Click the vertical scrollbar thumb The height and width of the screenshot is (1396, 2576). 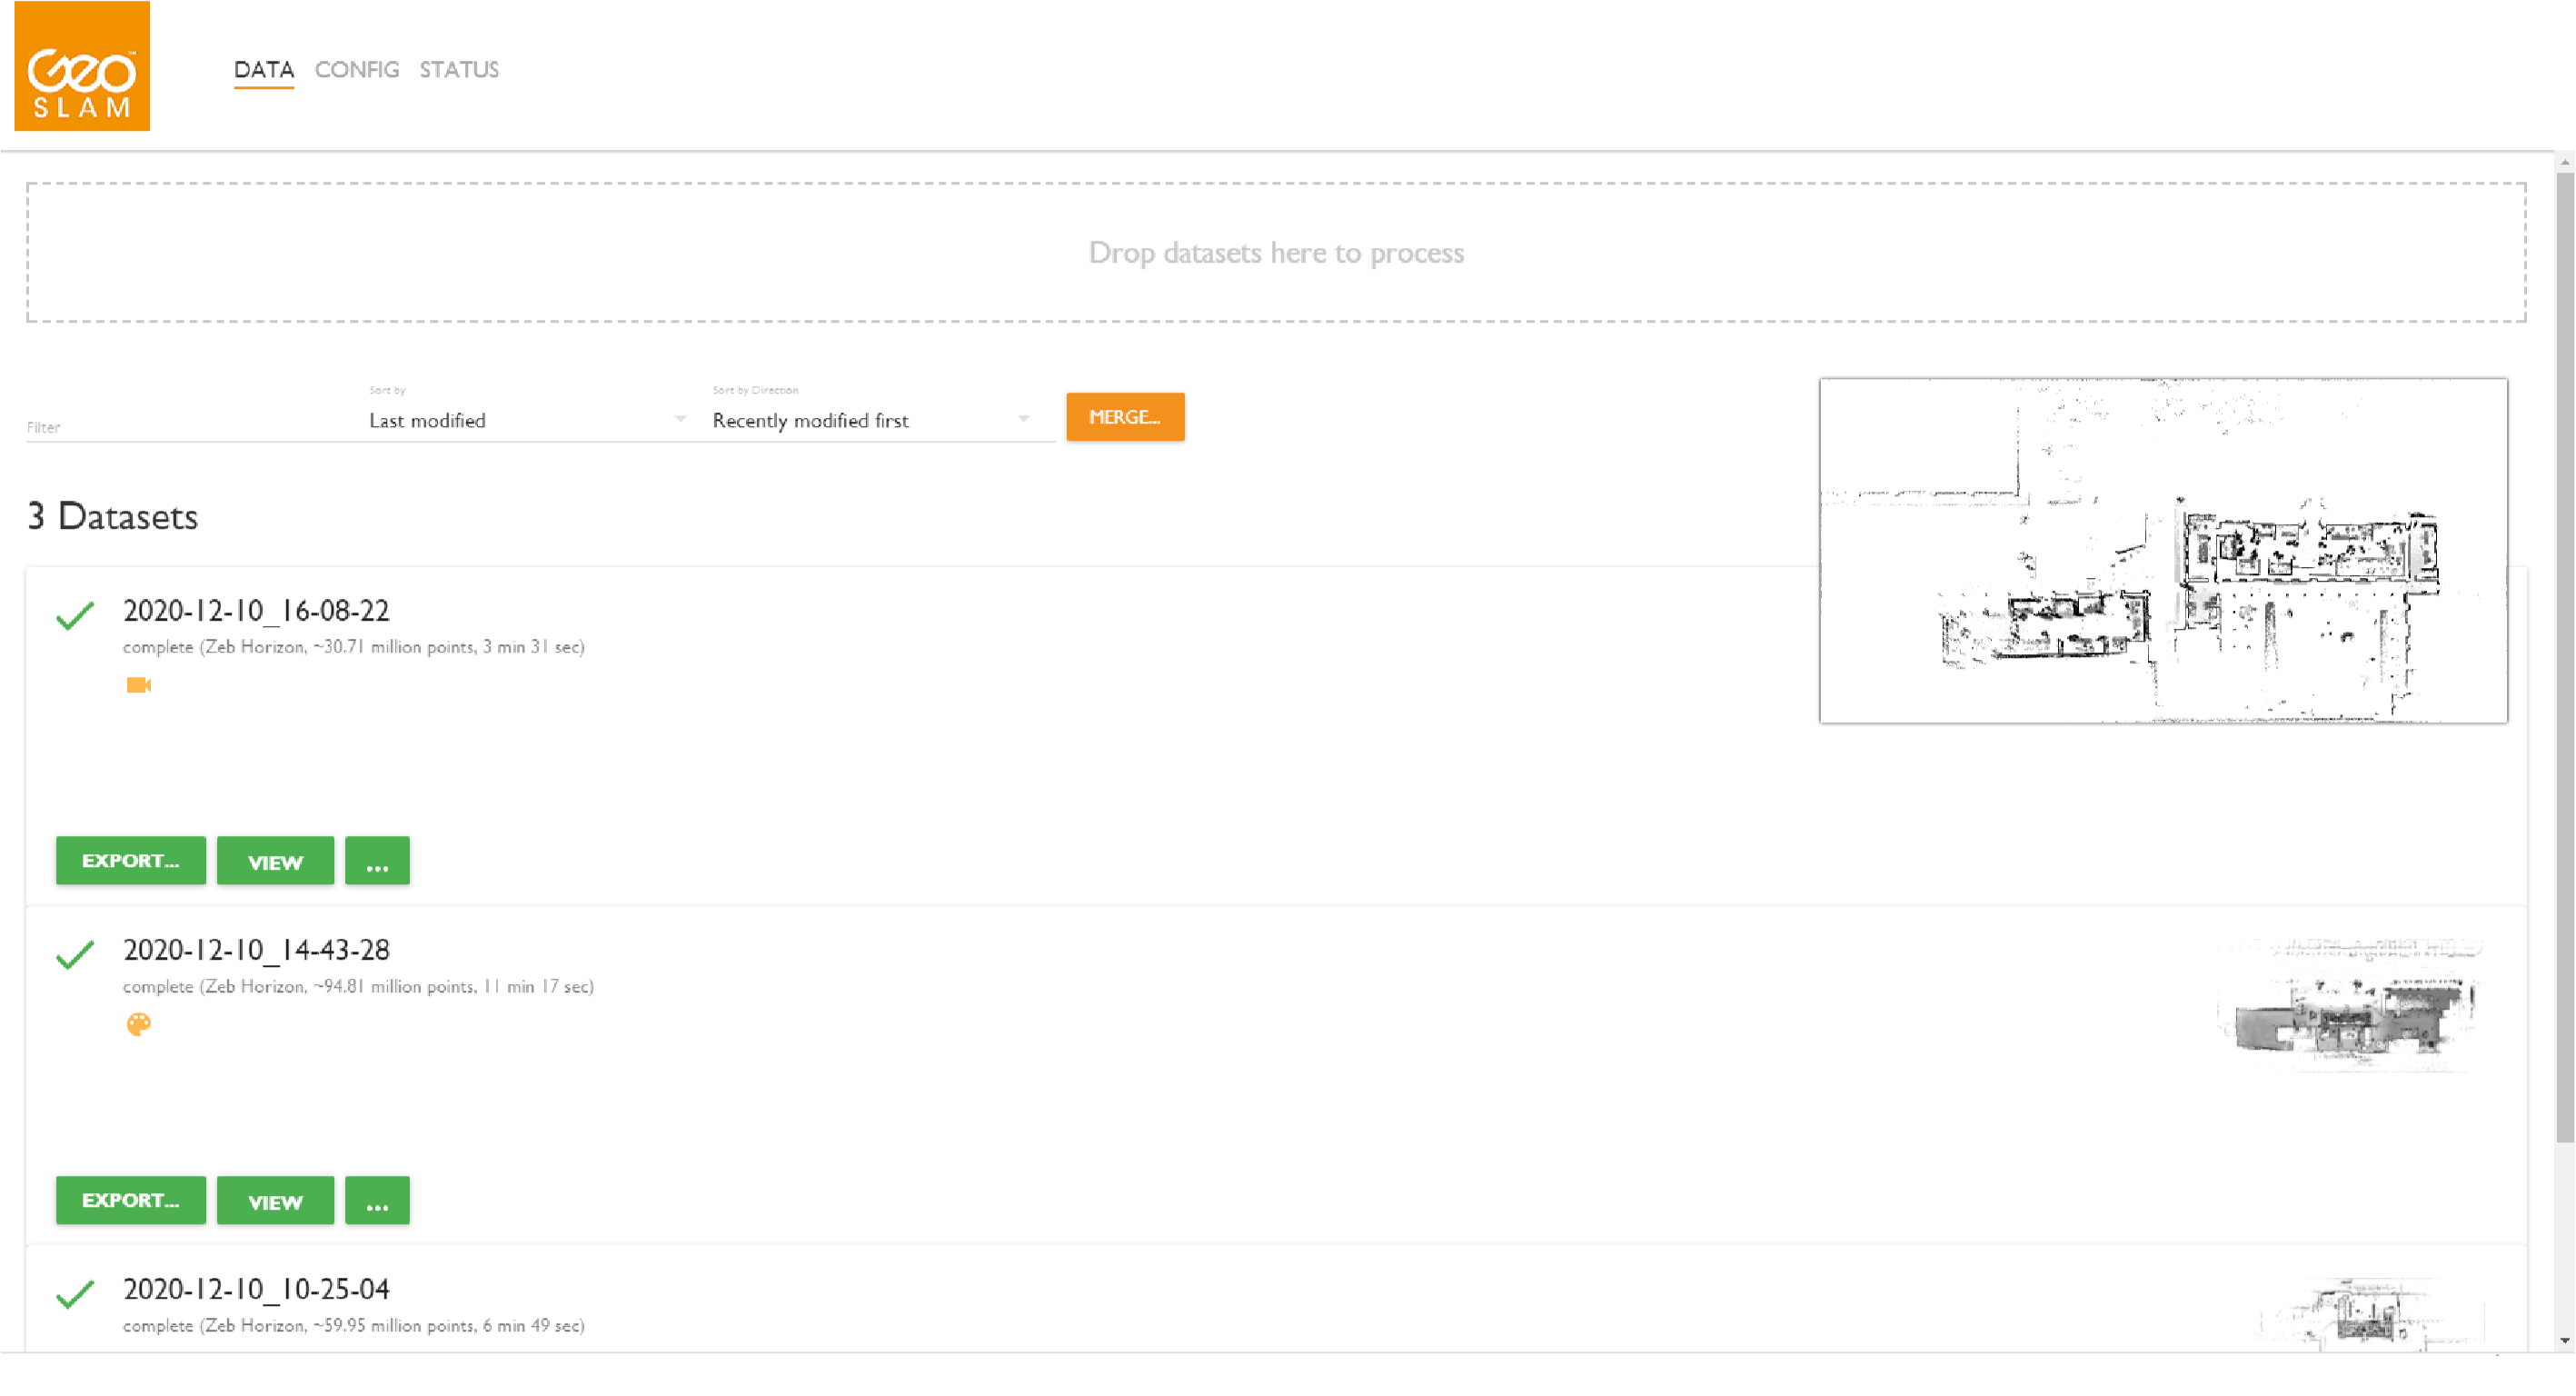pyautogui.click(x=2565, y=656)
